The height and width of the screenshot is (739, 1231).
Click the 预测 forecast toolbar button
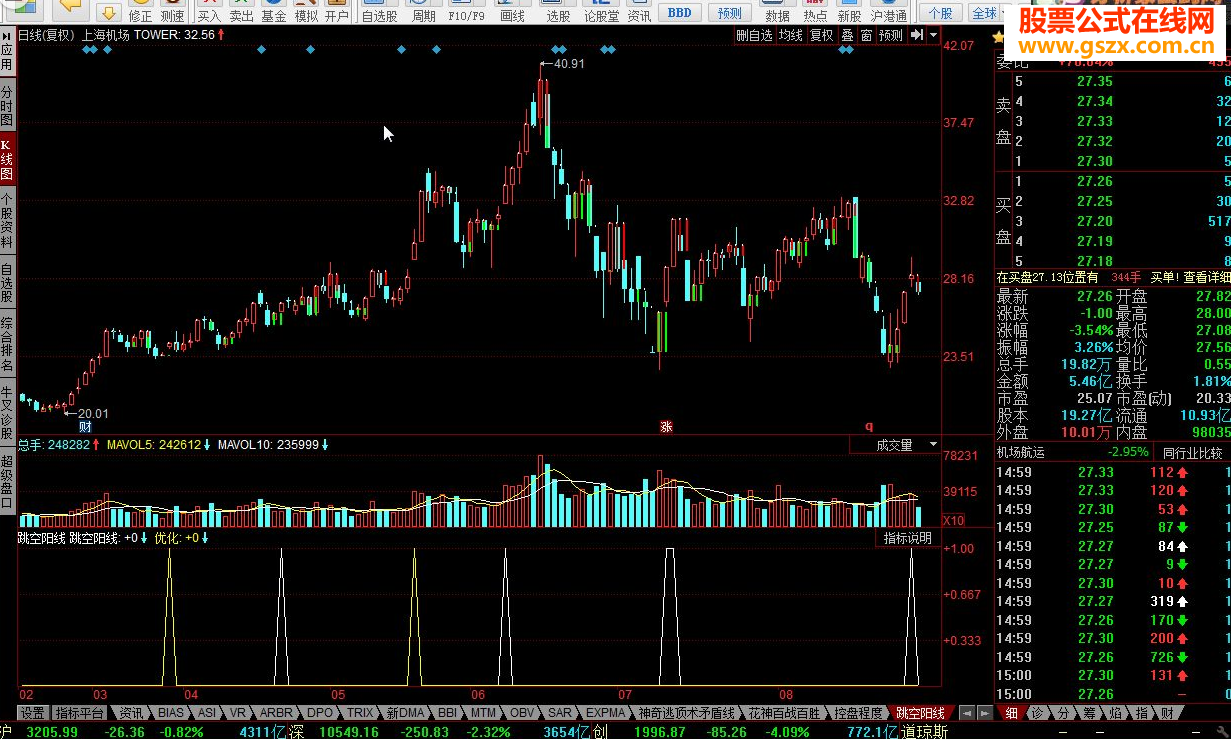click(730, 13)
